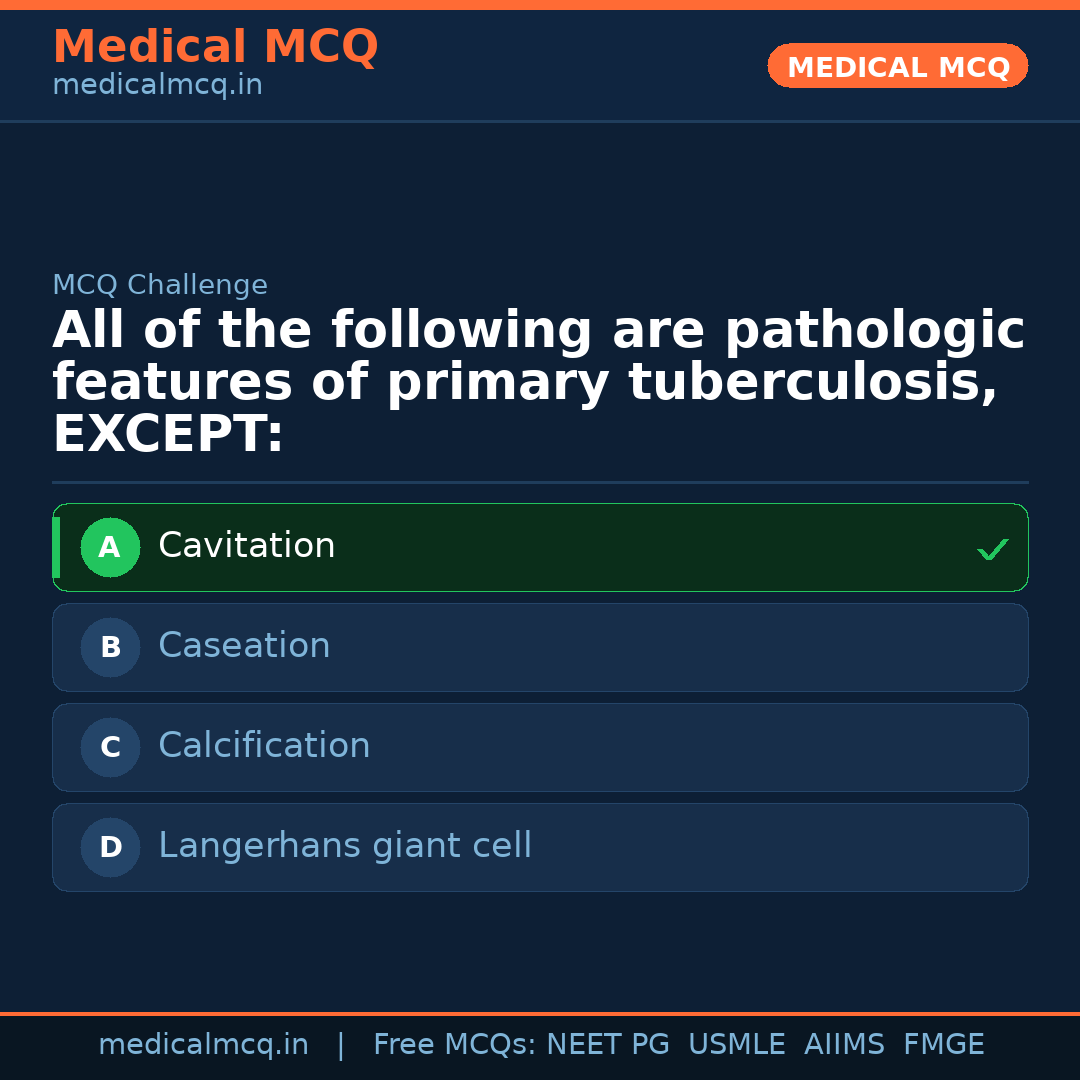
Task: Click the Medical MCQ orange title
Action: 215,47
